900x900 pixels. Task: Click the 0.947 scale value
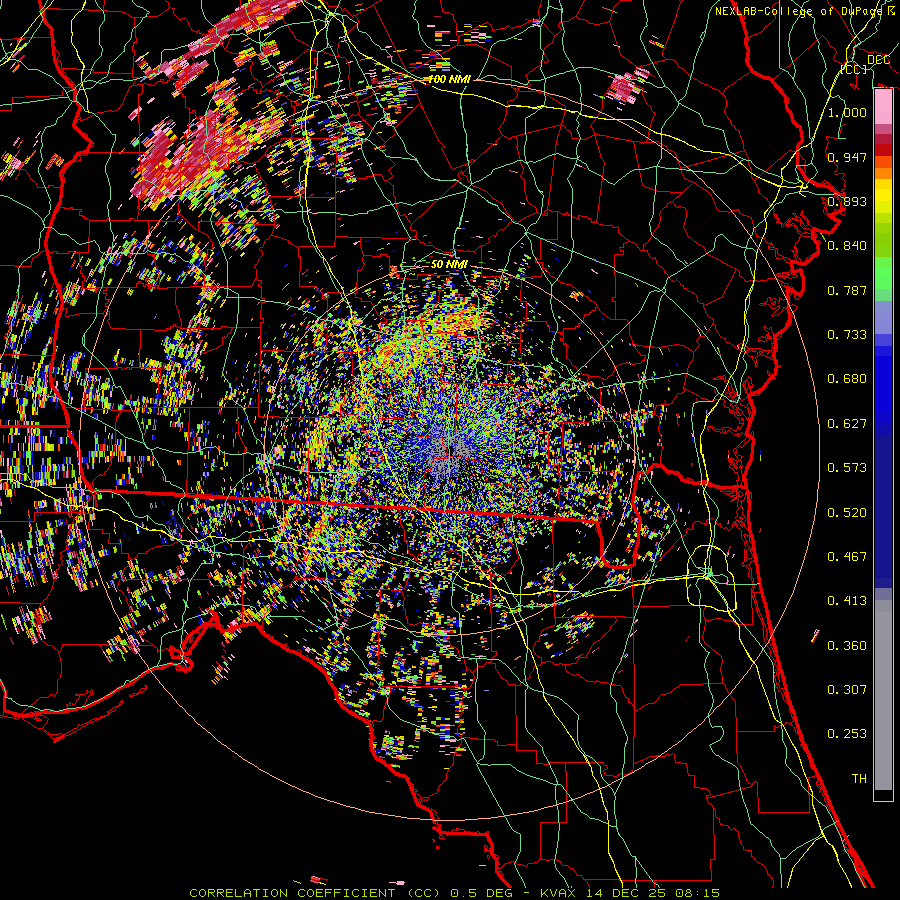pos(847,157)
